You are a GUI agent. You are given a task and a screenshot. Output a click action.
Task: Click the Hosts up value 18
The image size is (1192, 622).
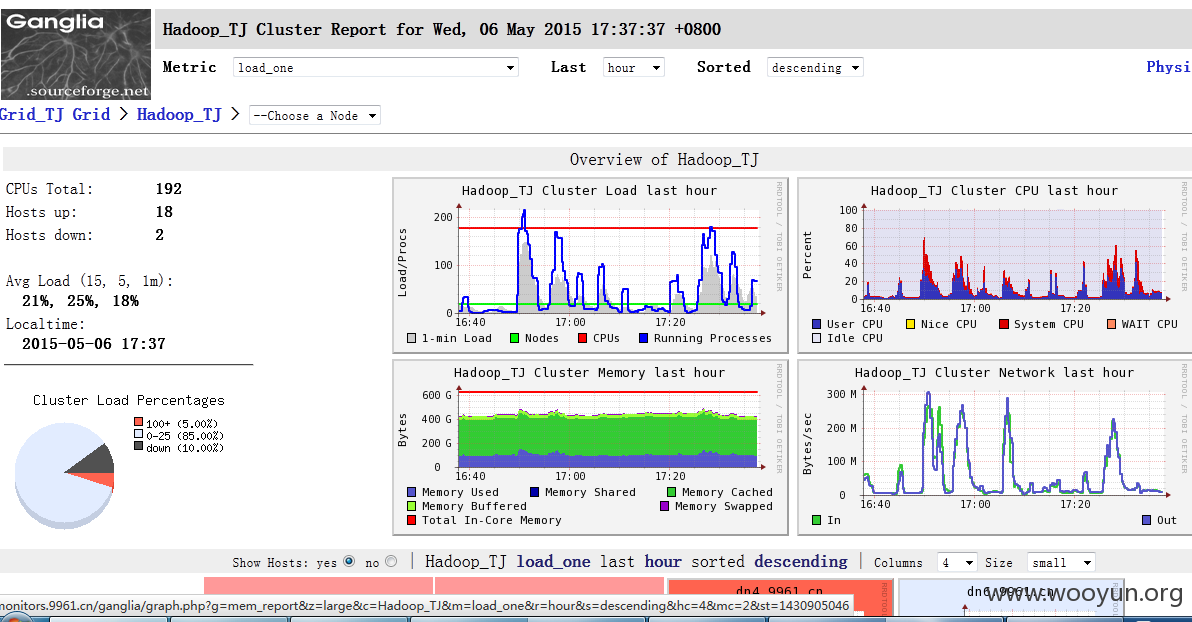coord(164,211)
